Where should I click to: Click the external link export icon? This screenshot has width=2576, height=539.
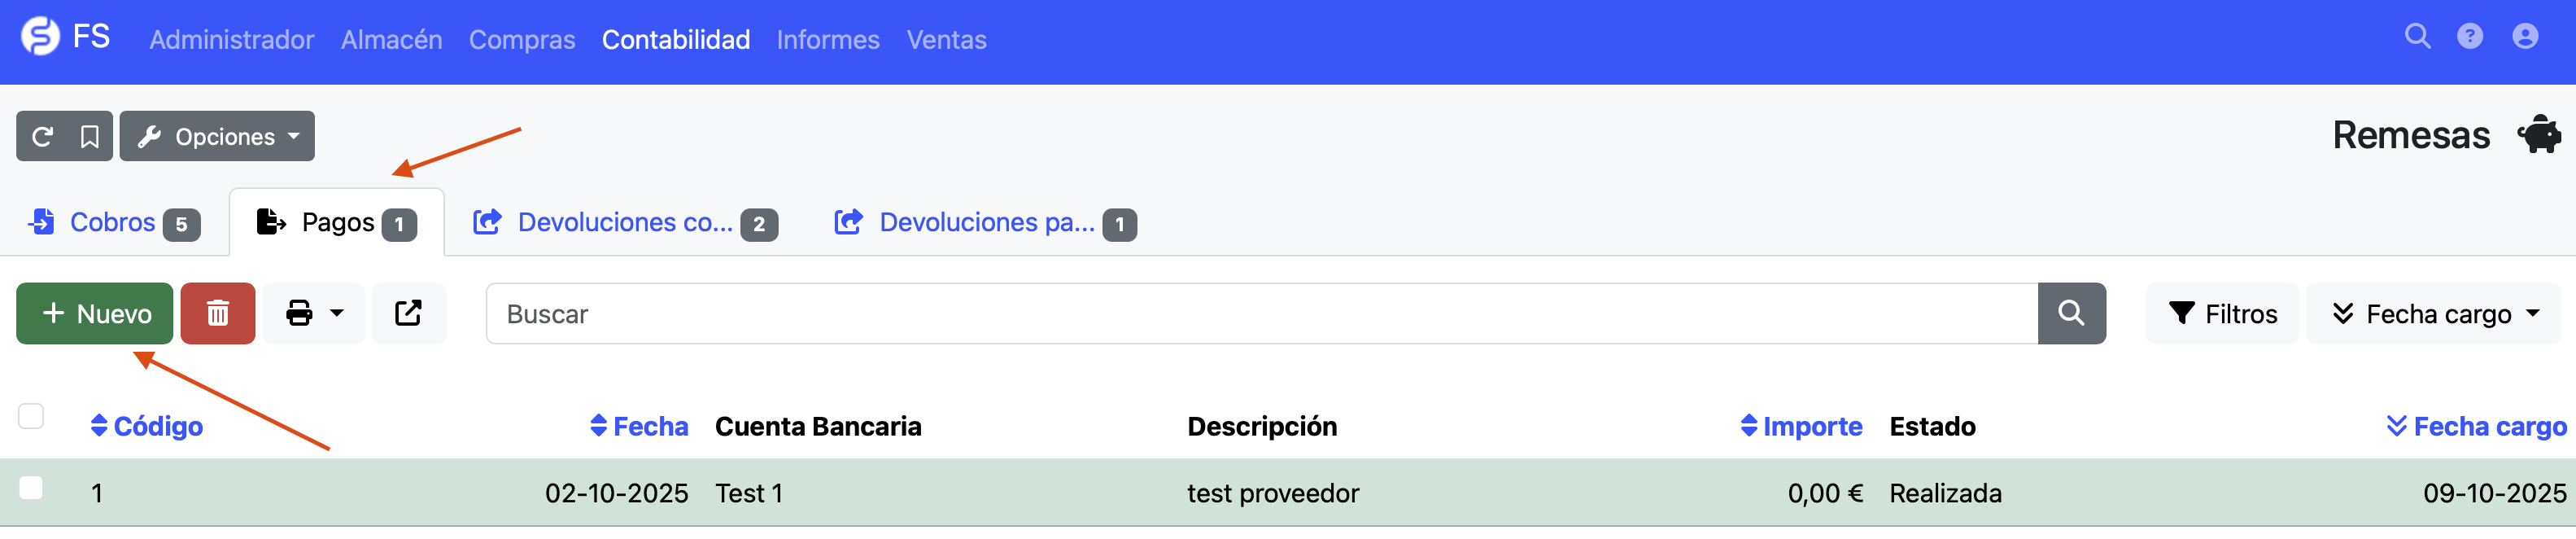(x=409, y=313)
